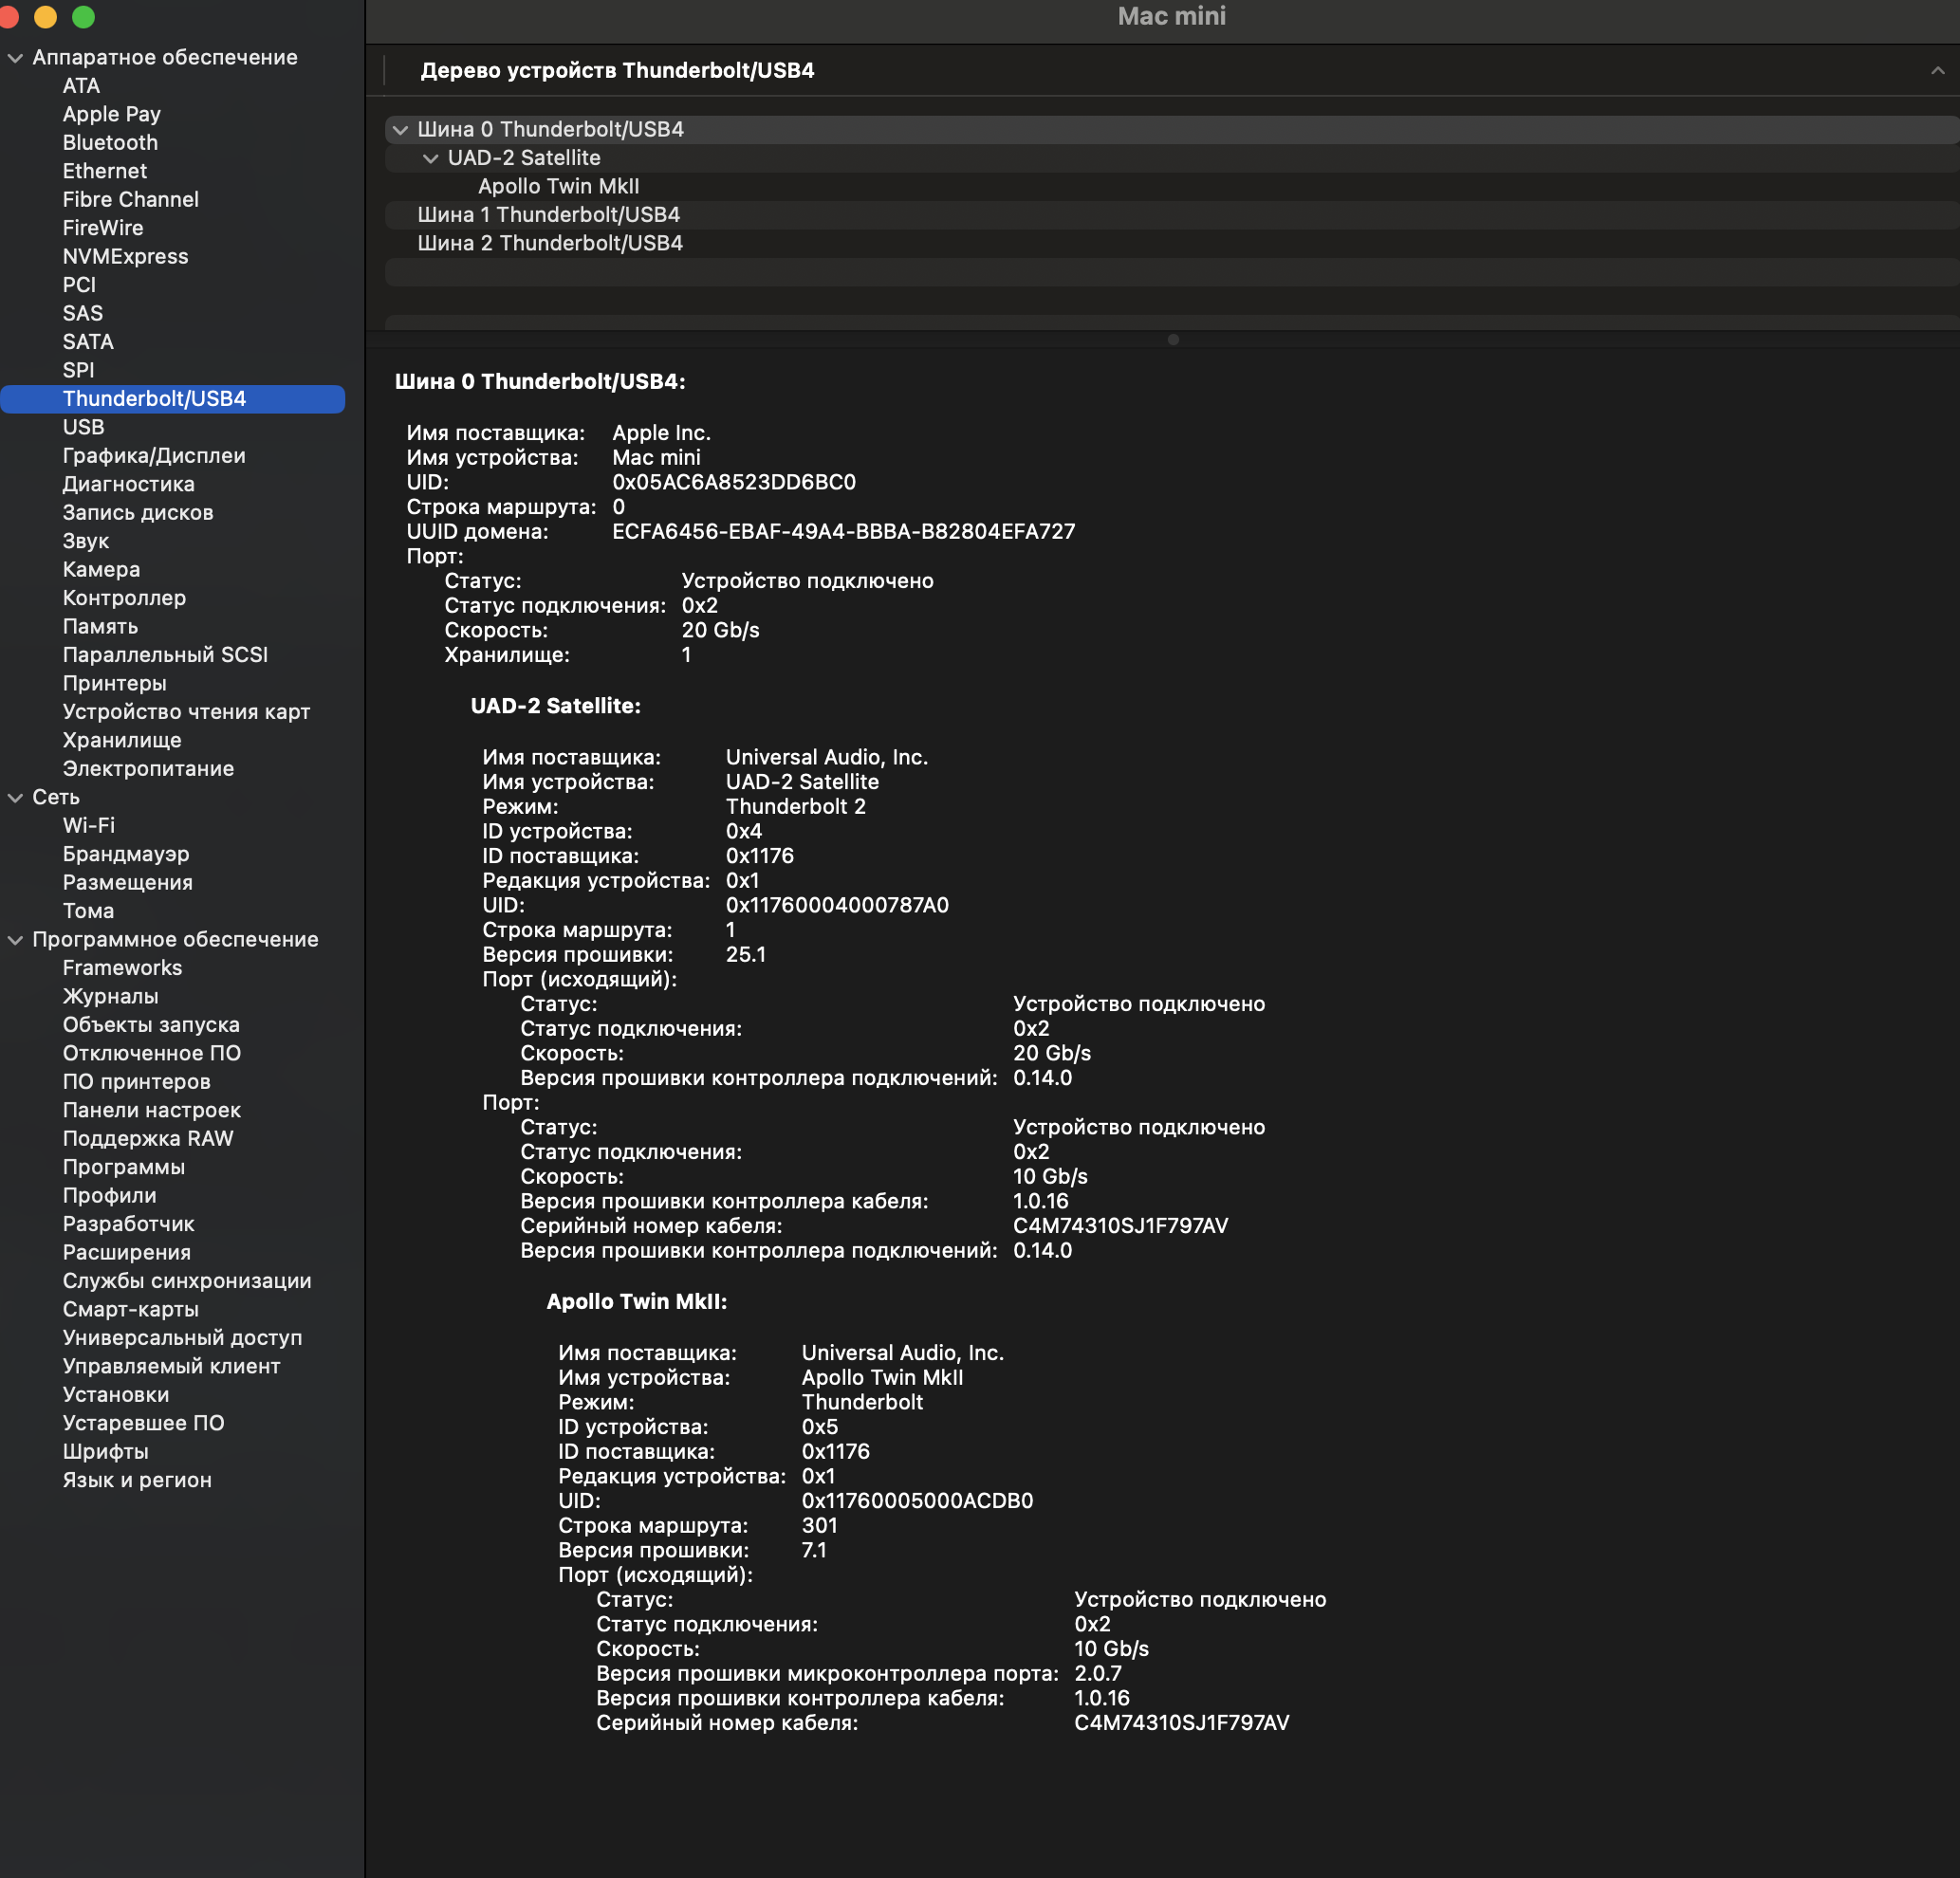Select Thunderbolt/USB4 sidebar section
The height and width of the screenshot is (1878, 1960).
coord(156,397)
